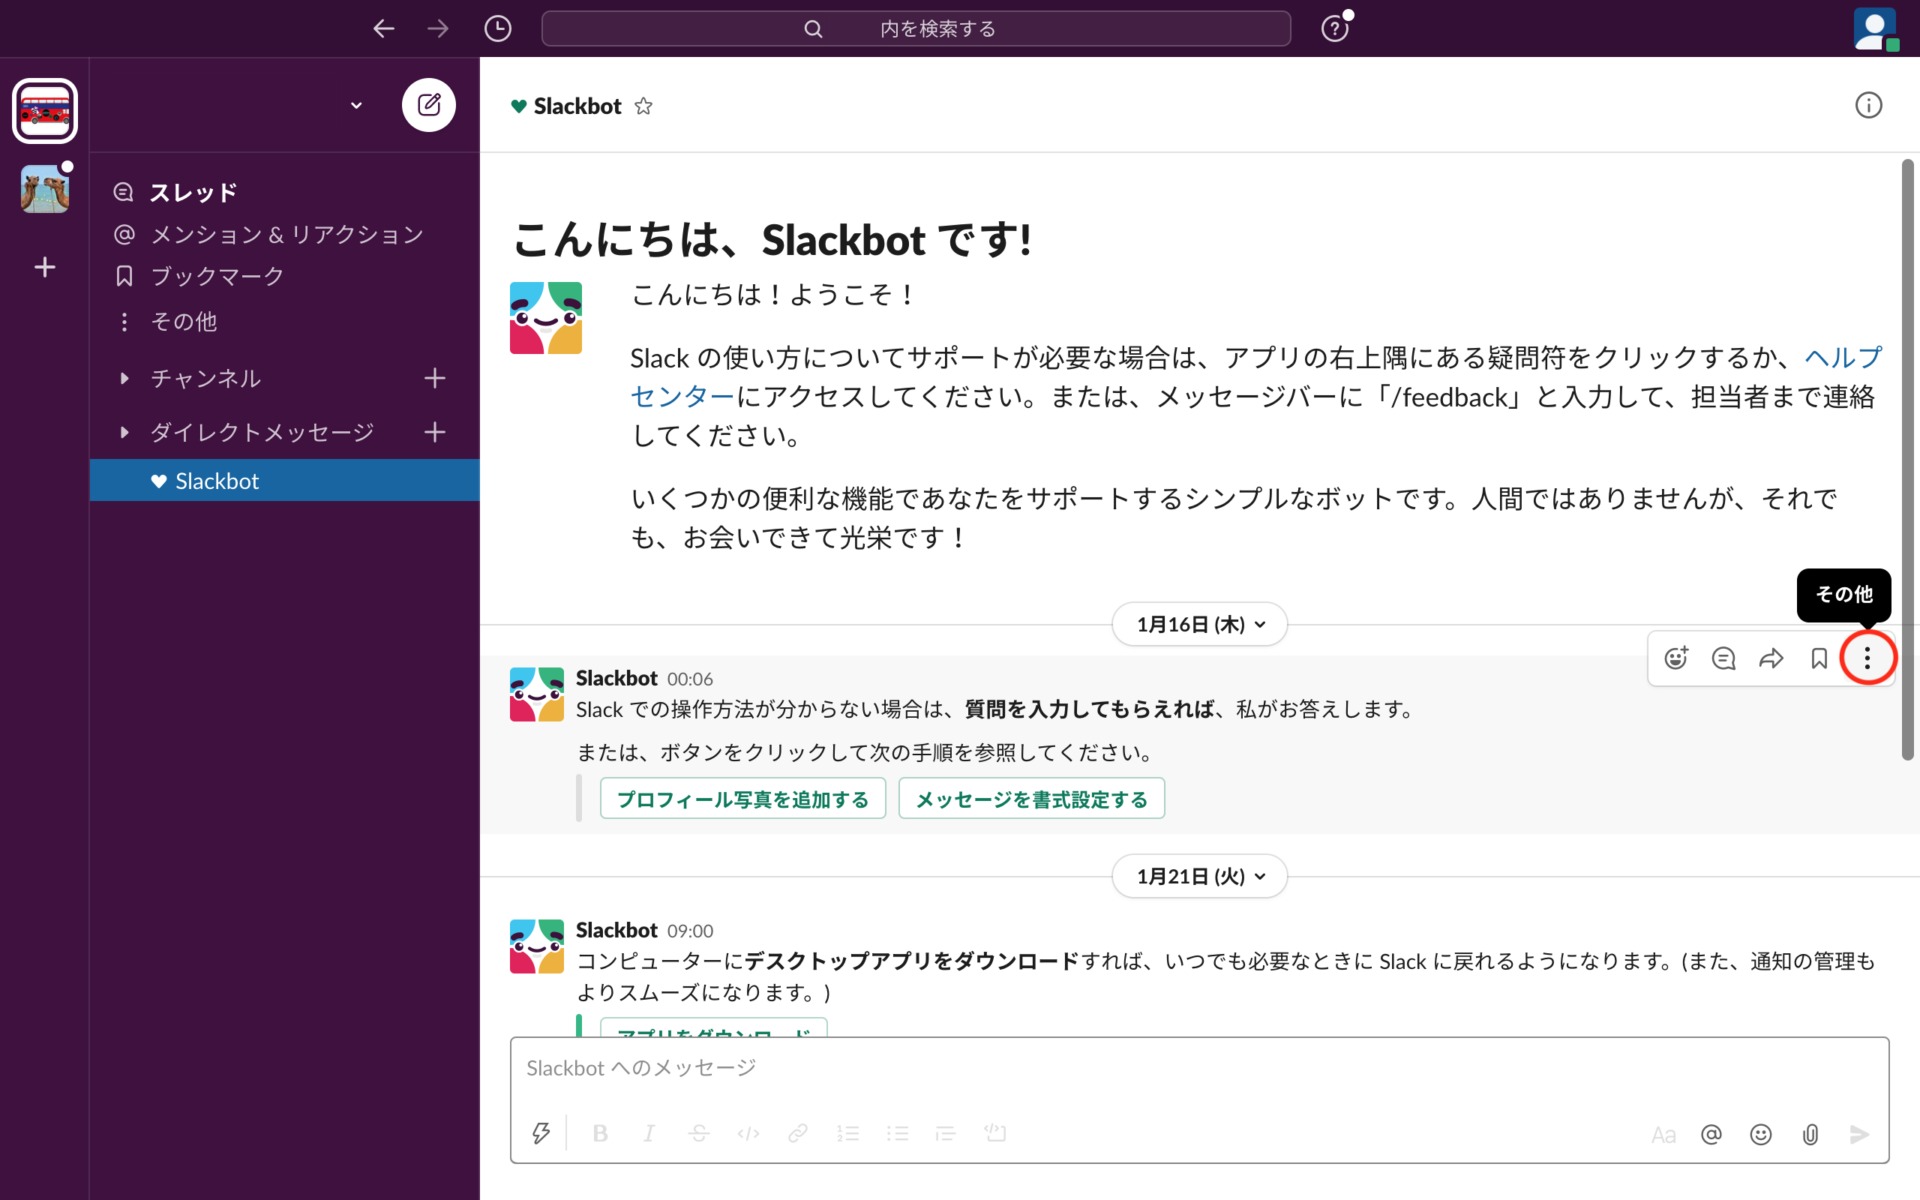Screen dimensions: 1920x1200
Task: Go forward with the right arrow button
Action: (438, 29)
